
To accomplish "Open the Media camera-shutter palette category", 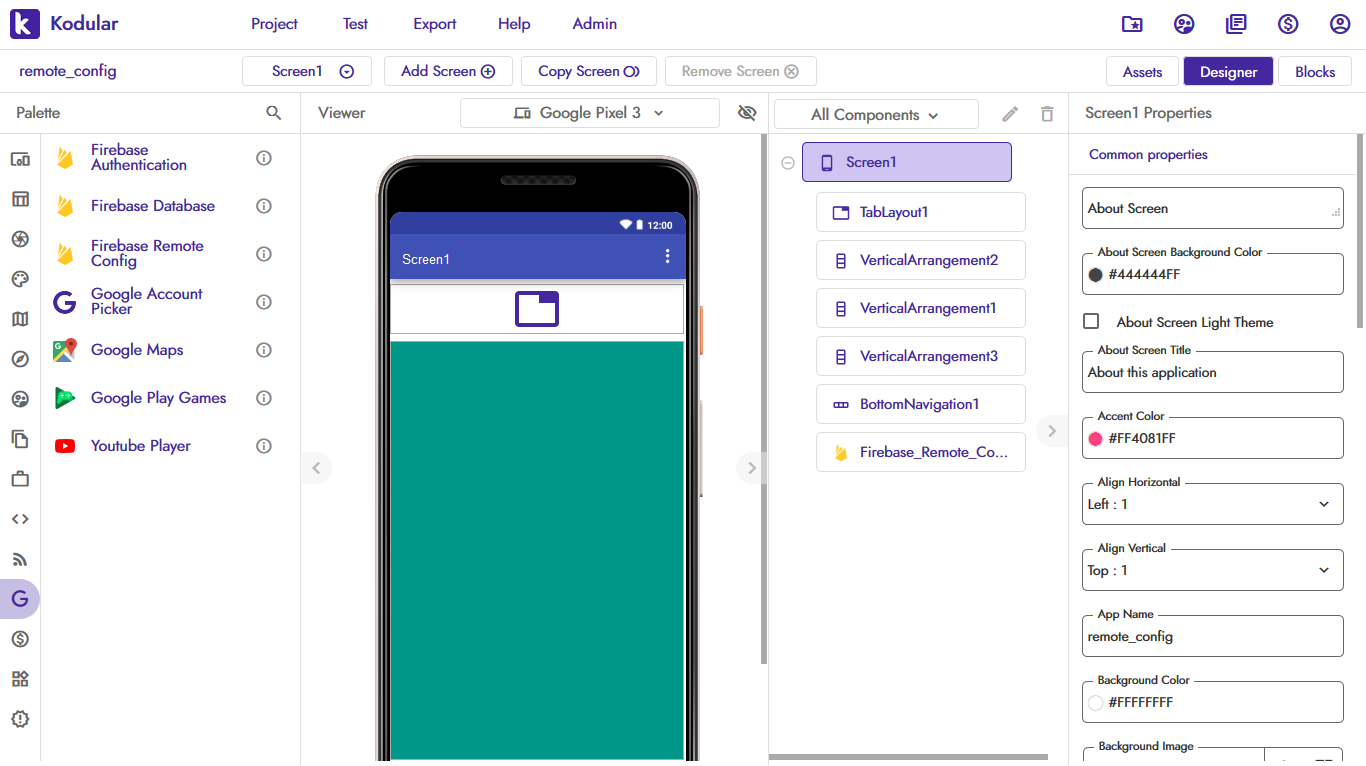I will (x=20, y=239).
